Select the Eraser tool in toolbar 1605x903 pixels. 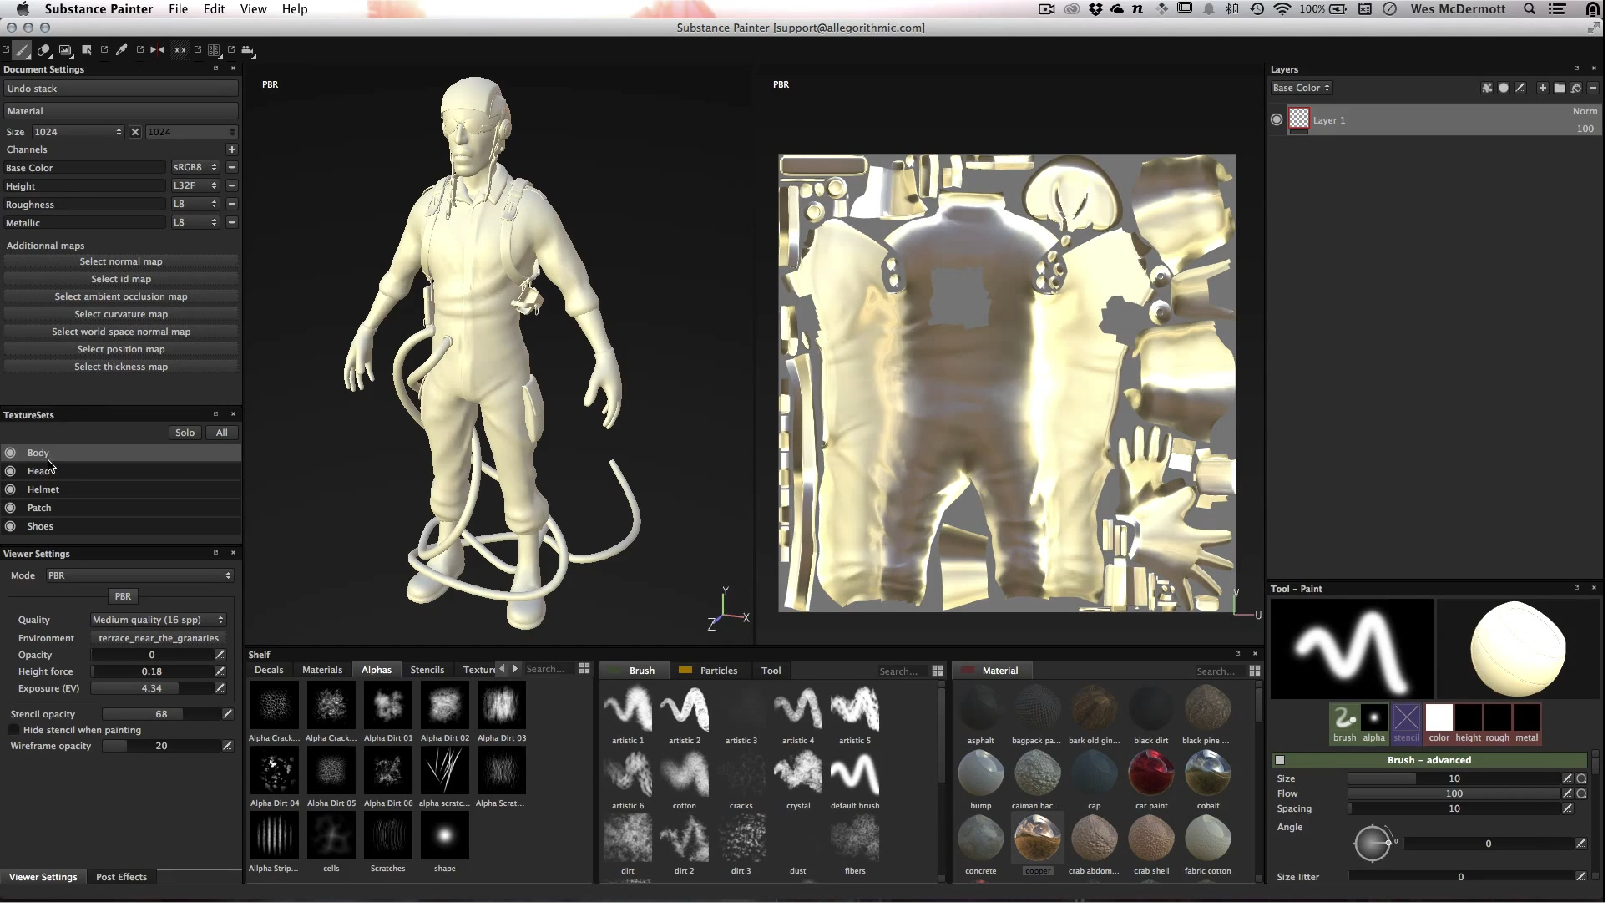coord(44,50)
